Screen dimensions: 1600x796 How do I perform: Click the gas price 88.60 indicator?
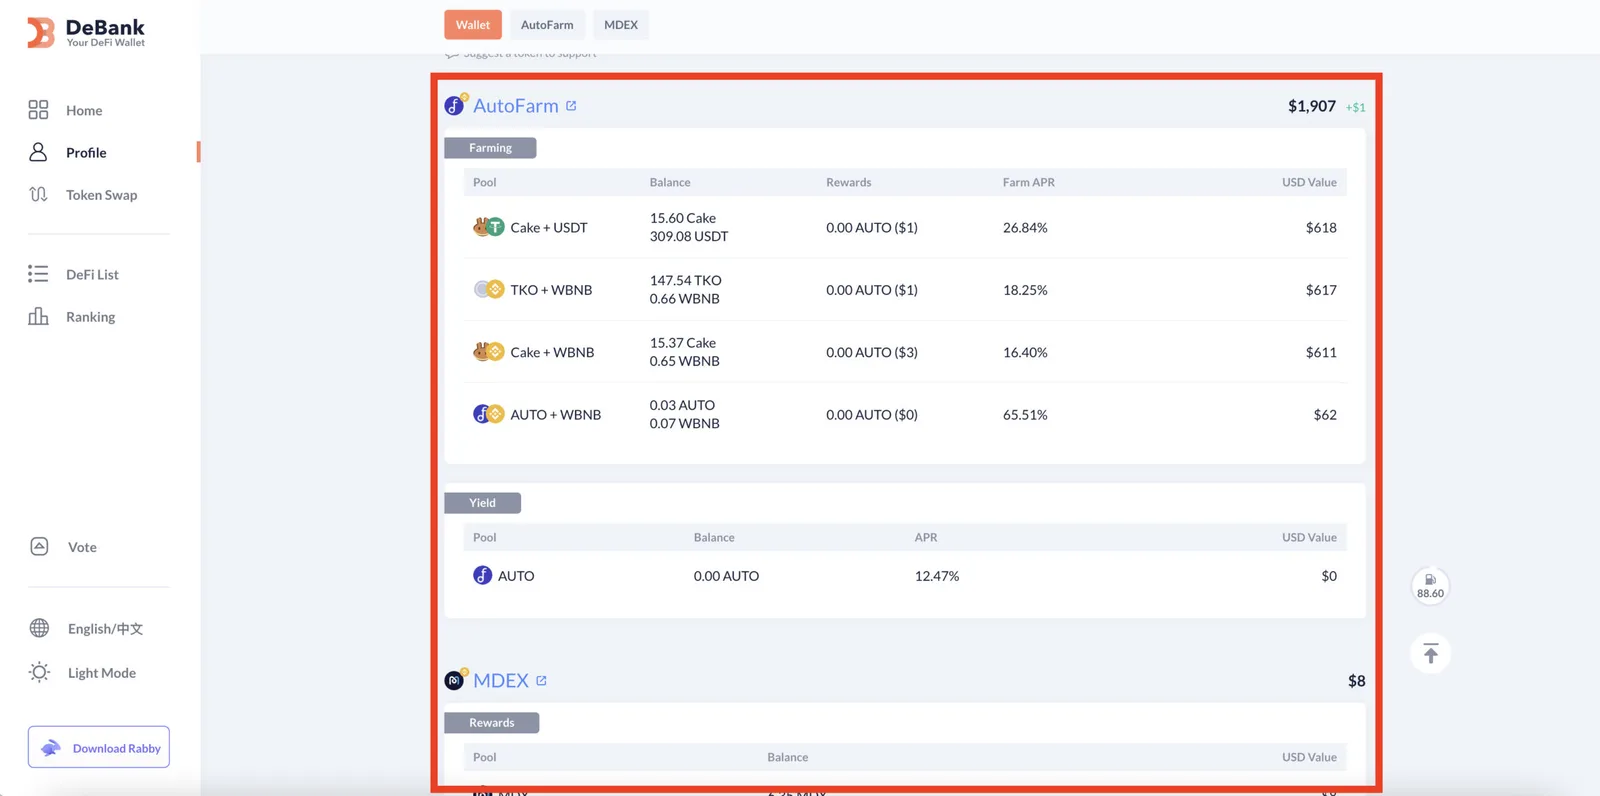(1430, 585)
